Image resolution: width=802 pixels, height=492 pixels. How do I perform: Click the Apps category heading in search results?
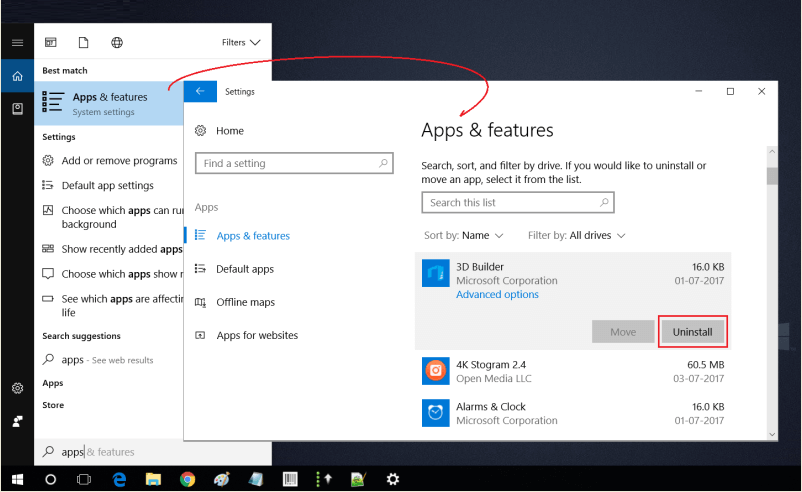coord(53,383)
